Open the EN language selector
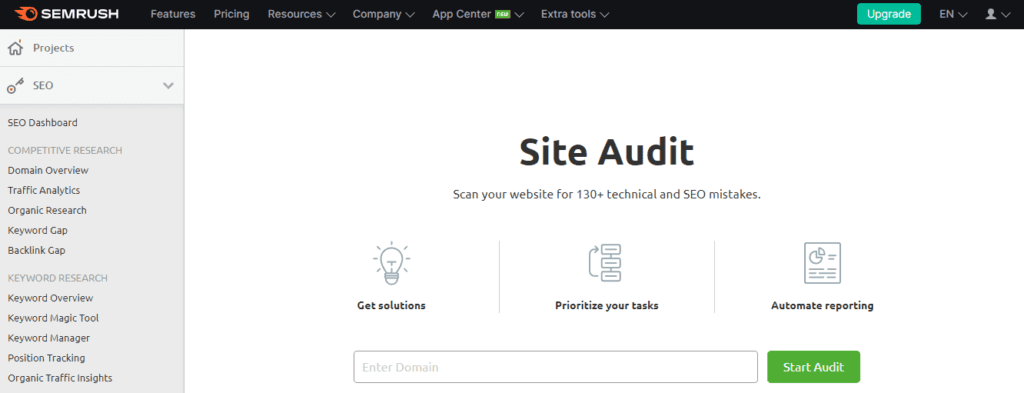 (x=953, y=14)
